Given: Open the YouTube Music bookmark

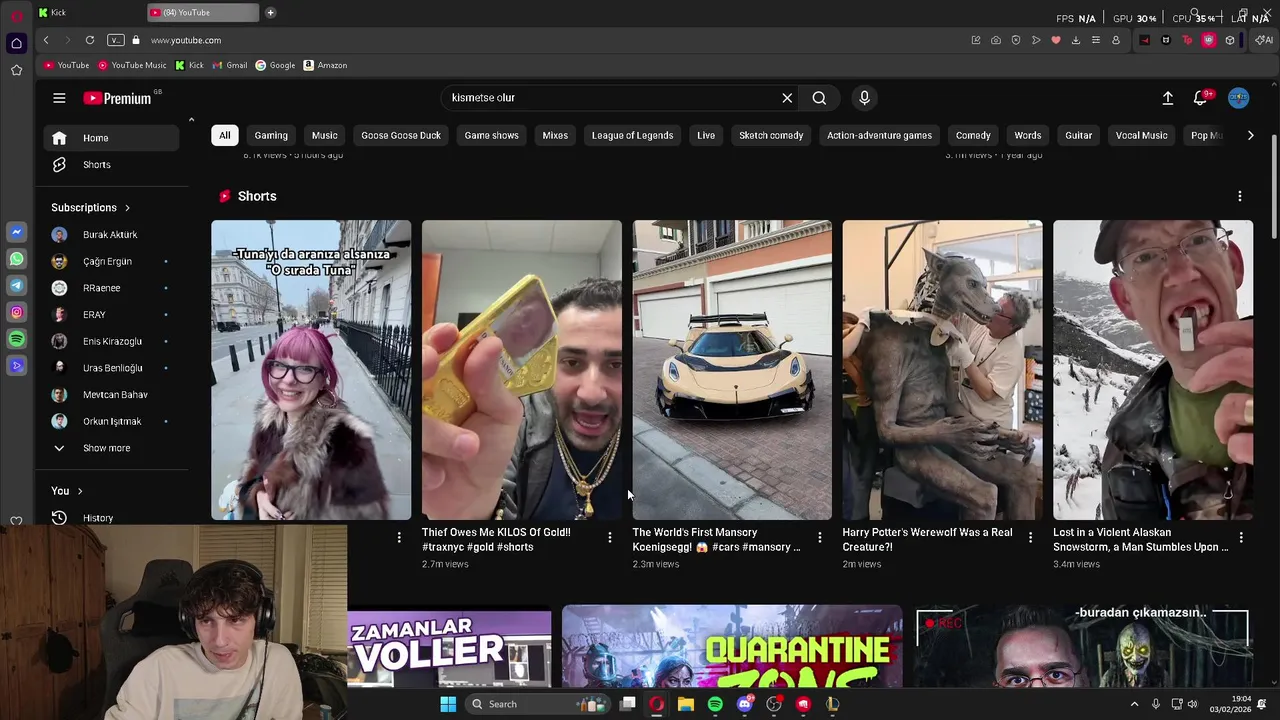Looking at the screenshot, I should coord(132,65).
